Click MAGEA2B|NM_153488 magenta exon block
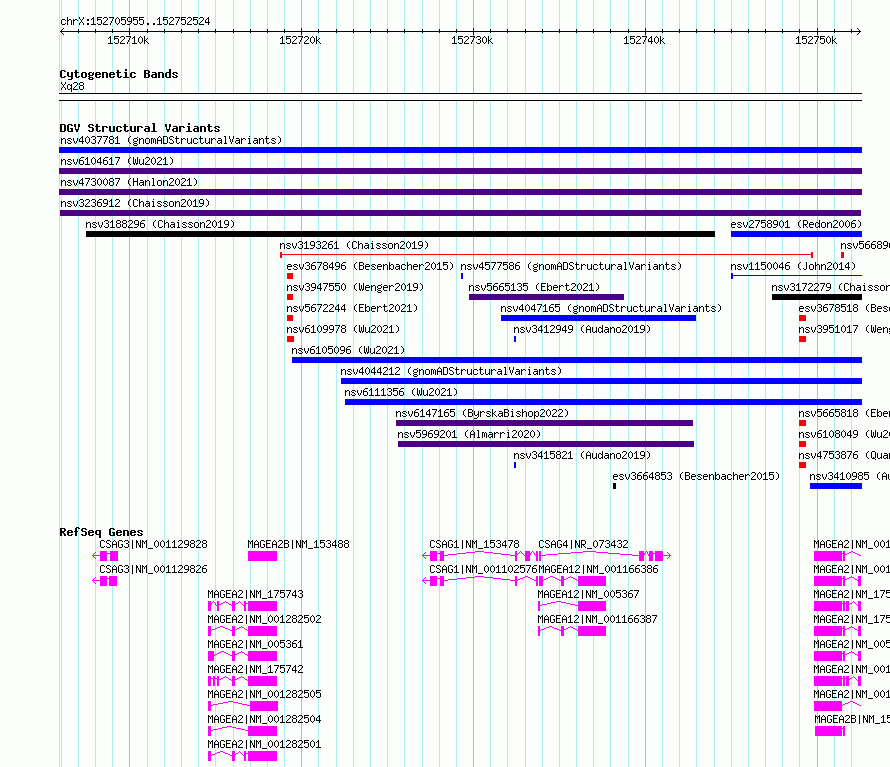890x767 pixels. click(x=262, y=556)
